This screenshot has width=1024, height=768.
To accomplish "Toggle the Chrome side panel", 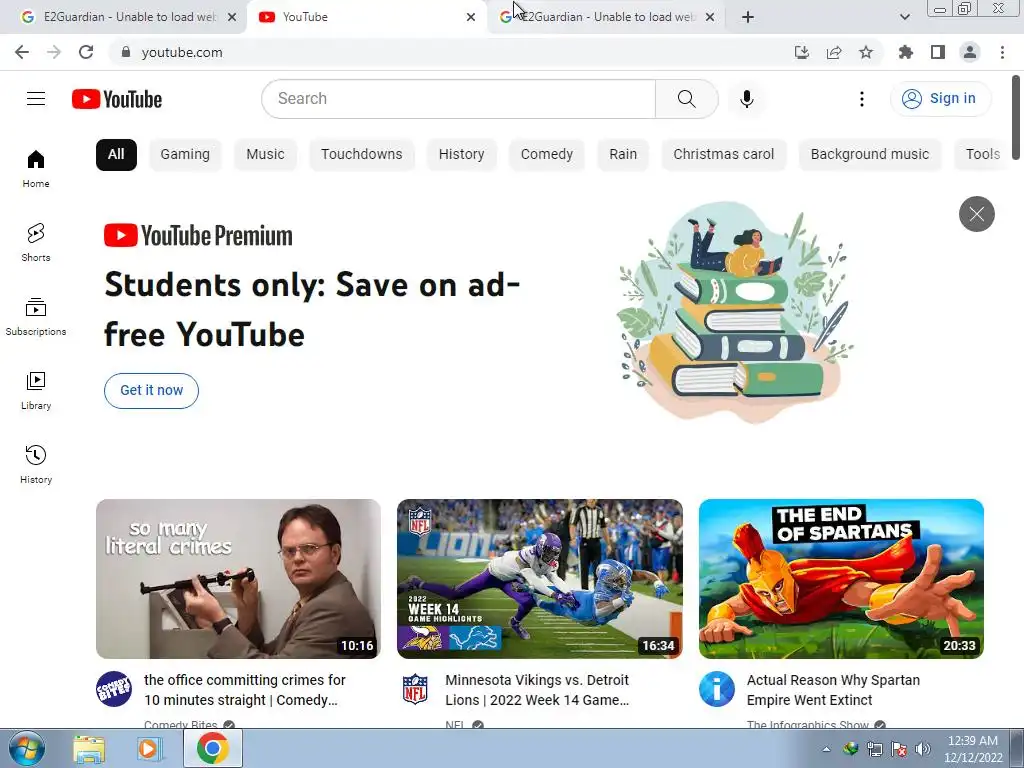I will point(938,52).
